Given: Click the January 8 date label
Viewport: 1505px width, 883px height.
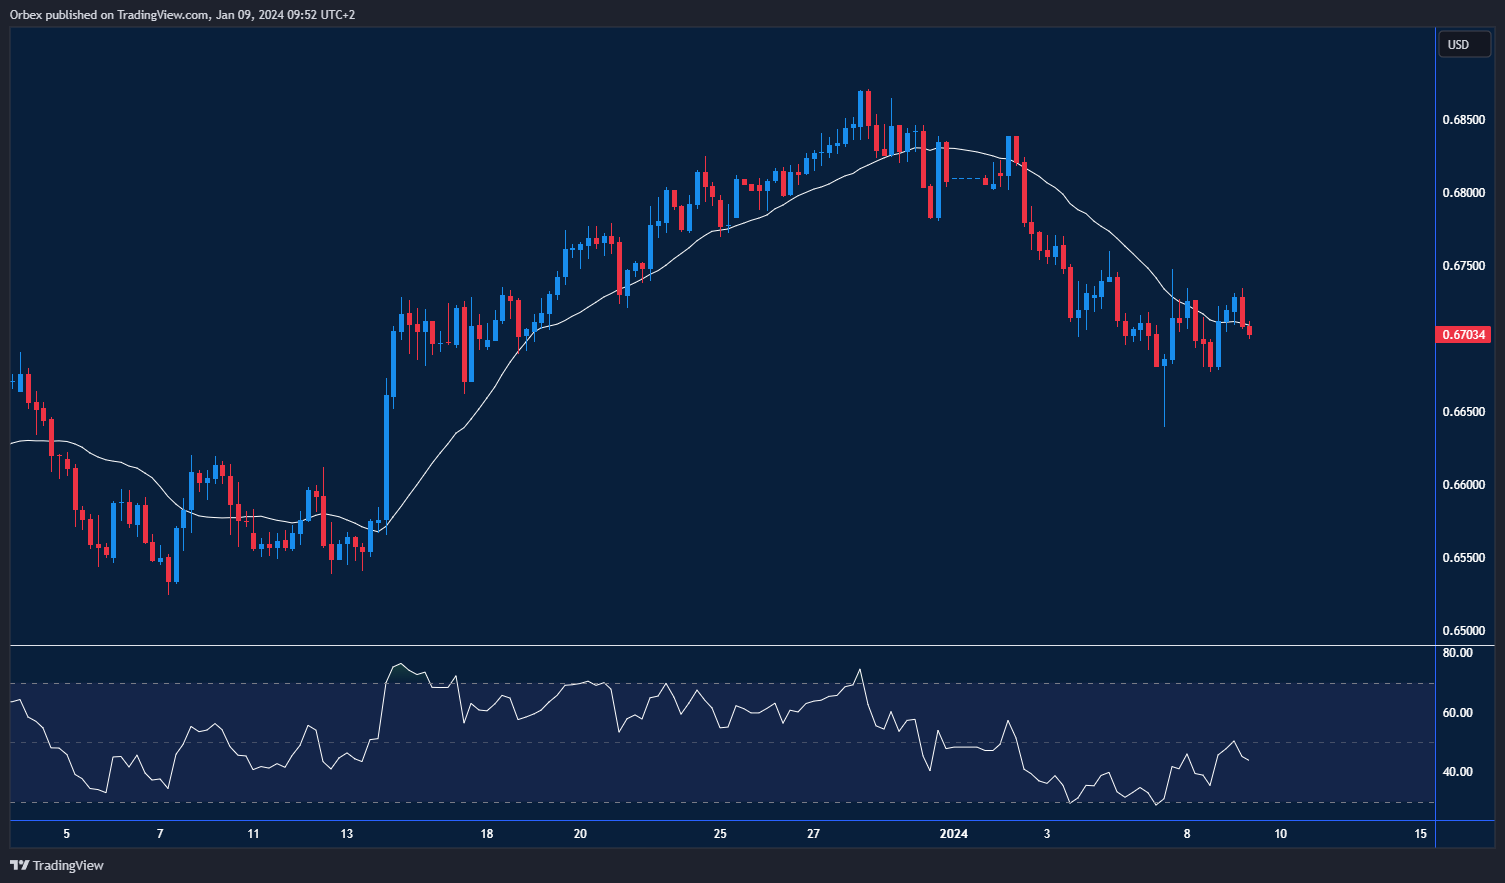Looking at the screenshot, I should pos(1186,833).
